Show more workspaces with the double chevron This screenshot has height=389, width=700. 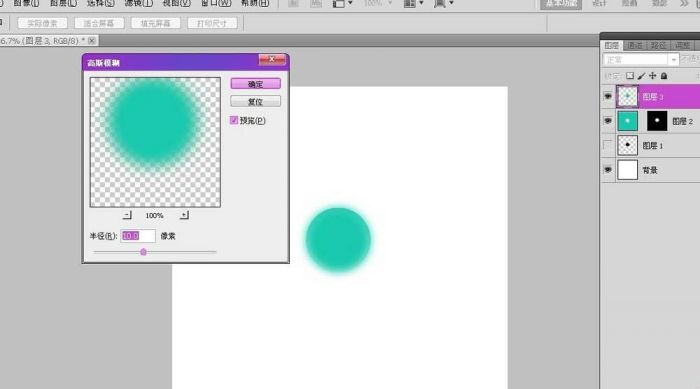coord(684,3)
